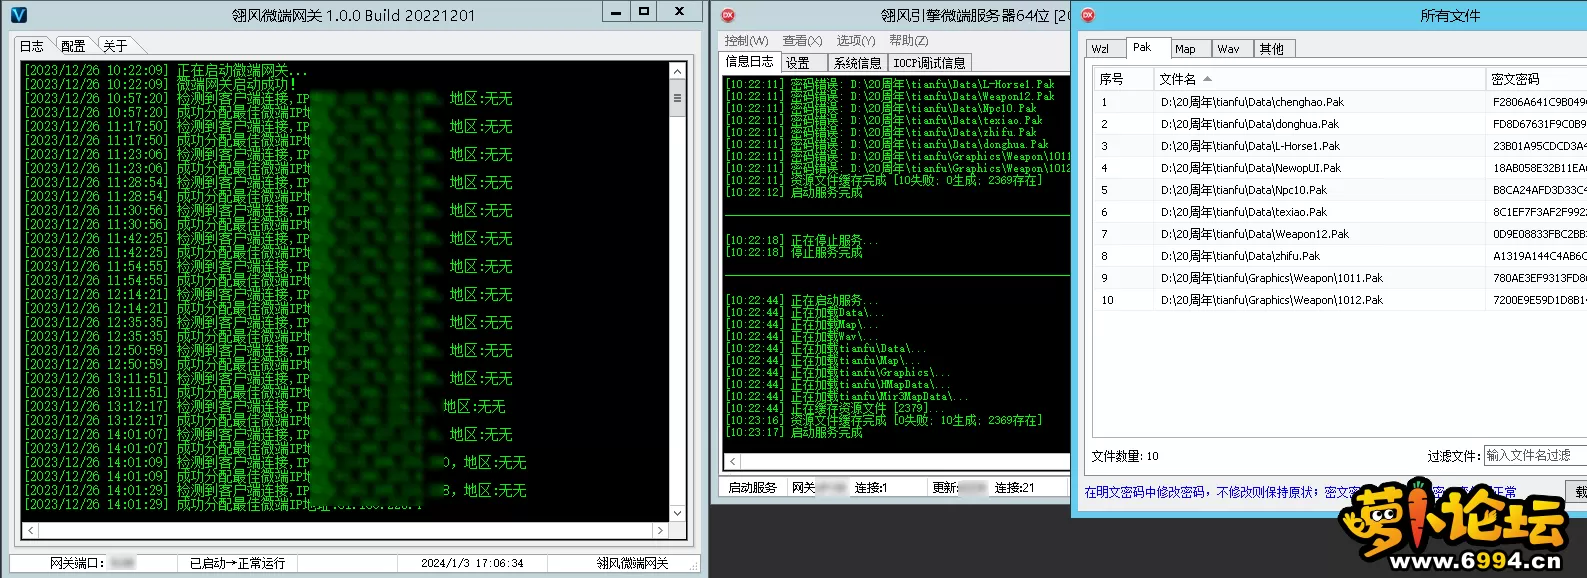Open the 帮助(Z) menu
The height and width of the screenshot is (578, 1587).
coord(908,41)
